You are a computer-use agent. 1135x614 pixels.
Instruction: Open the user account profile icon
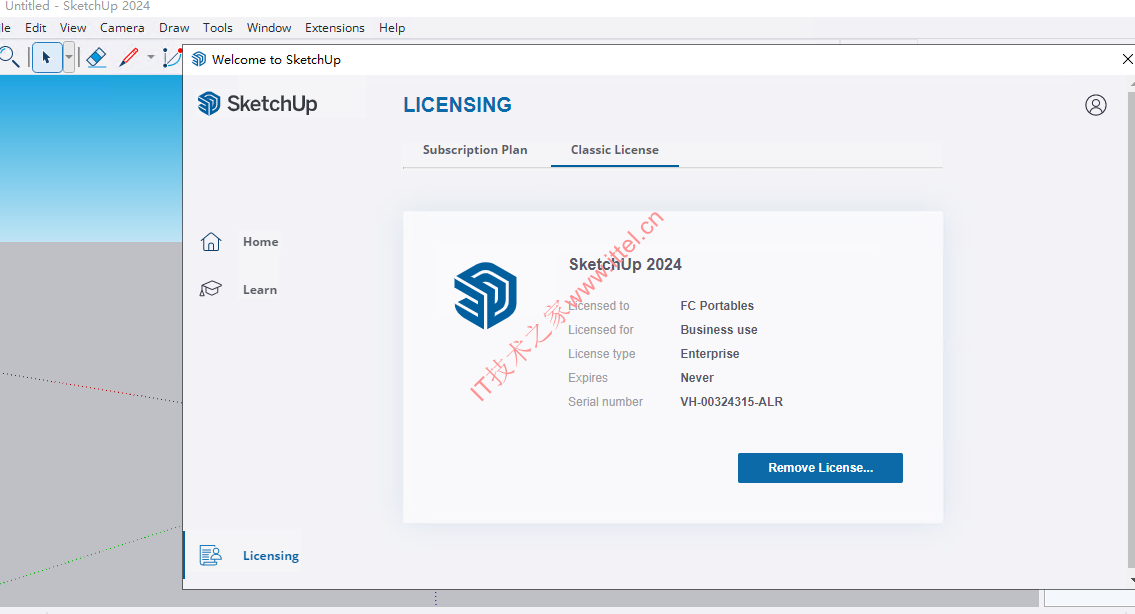(1096, 105)
